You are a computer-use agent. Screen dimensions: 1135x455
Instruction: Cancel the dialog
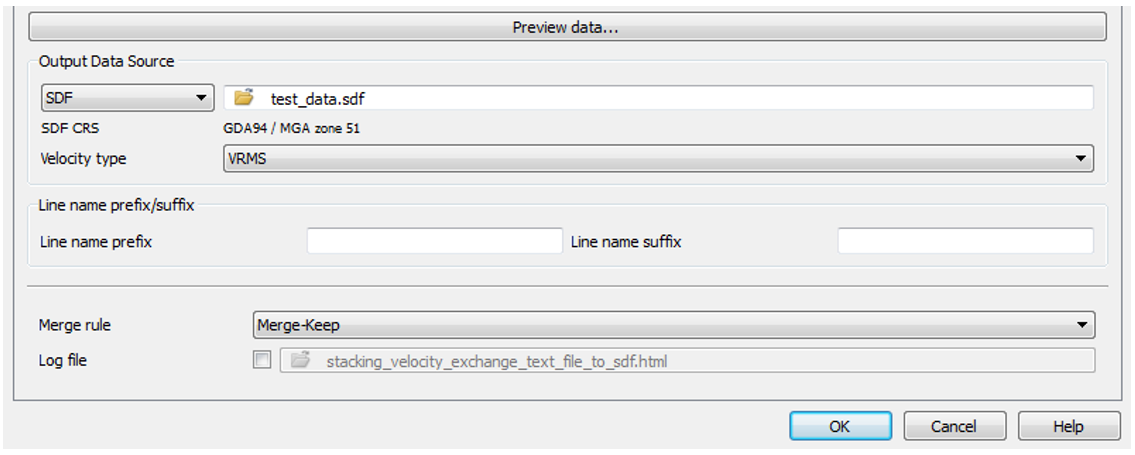(x=953, y=426)
